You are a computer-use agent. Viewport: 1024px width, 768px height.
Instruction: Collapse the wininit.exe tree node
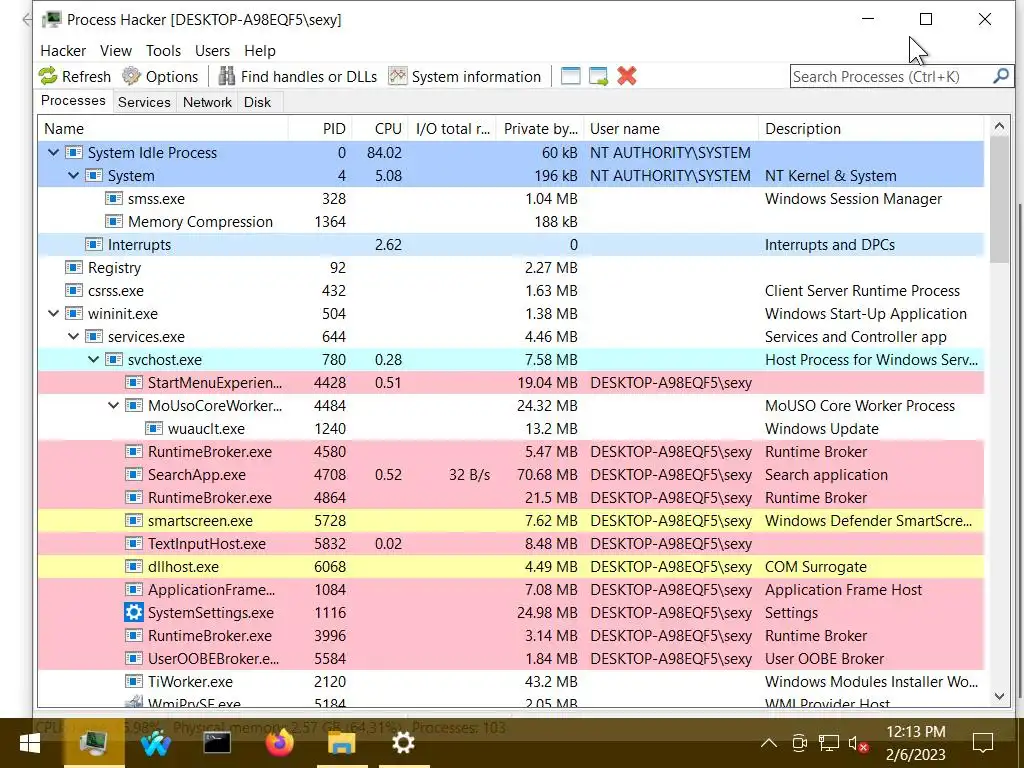54,313
